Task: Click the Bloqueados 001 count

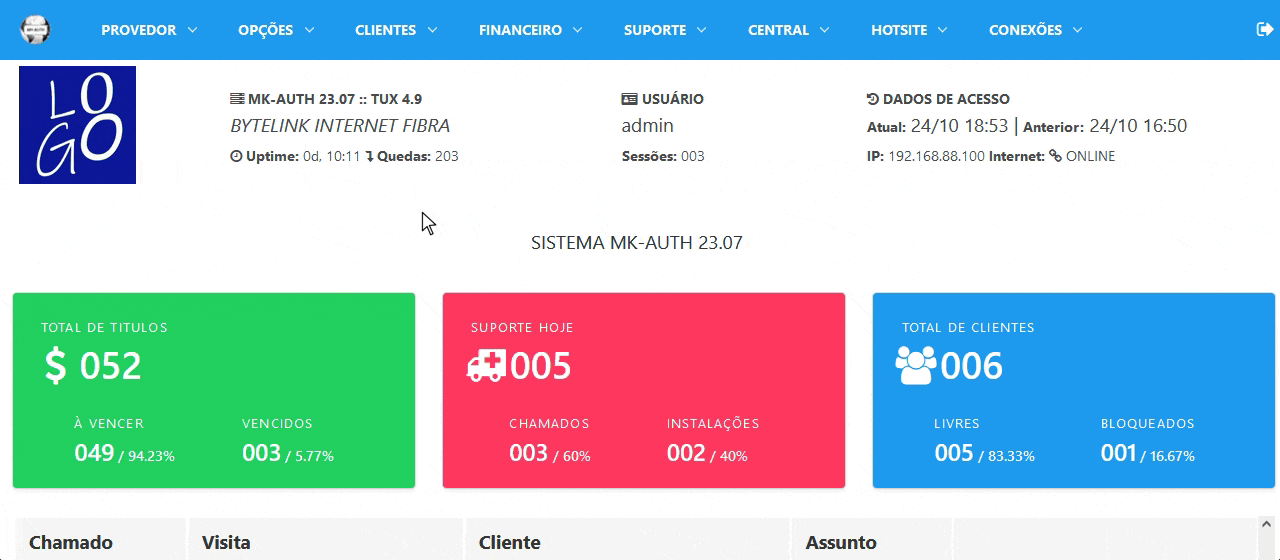Action: pos(1118,453)
